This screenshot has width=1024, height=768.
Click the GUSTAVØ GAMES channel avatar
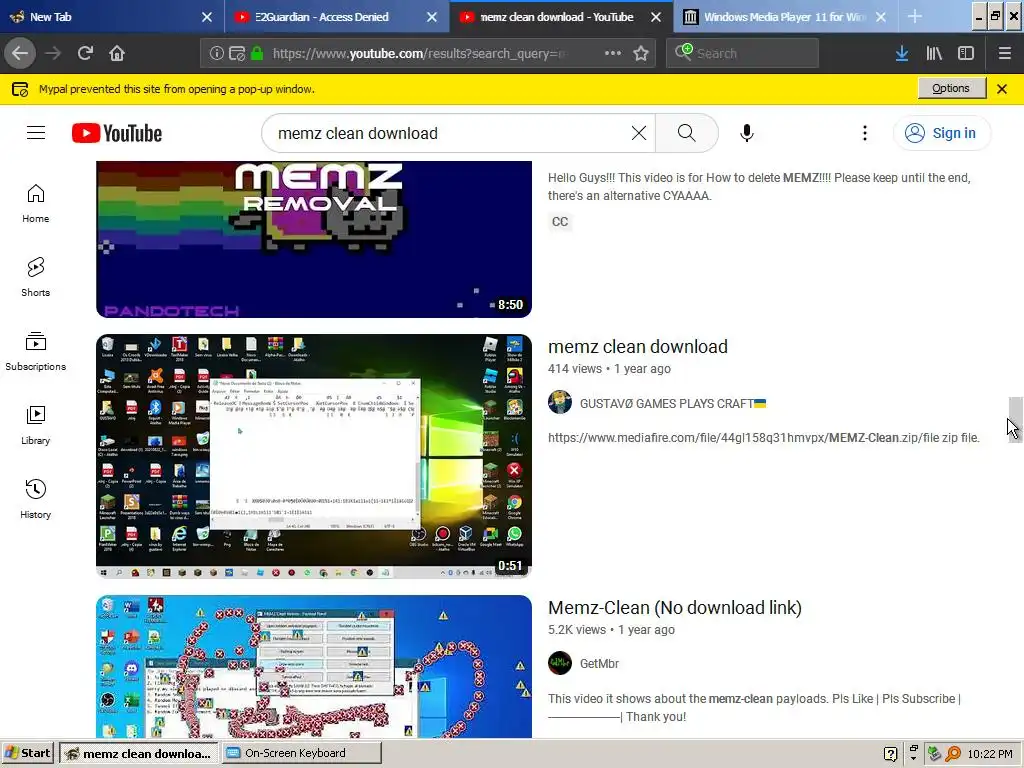click(560, 402)
